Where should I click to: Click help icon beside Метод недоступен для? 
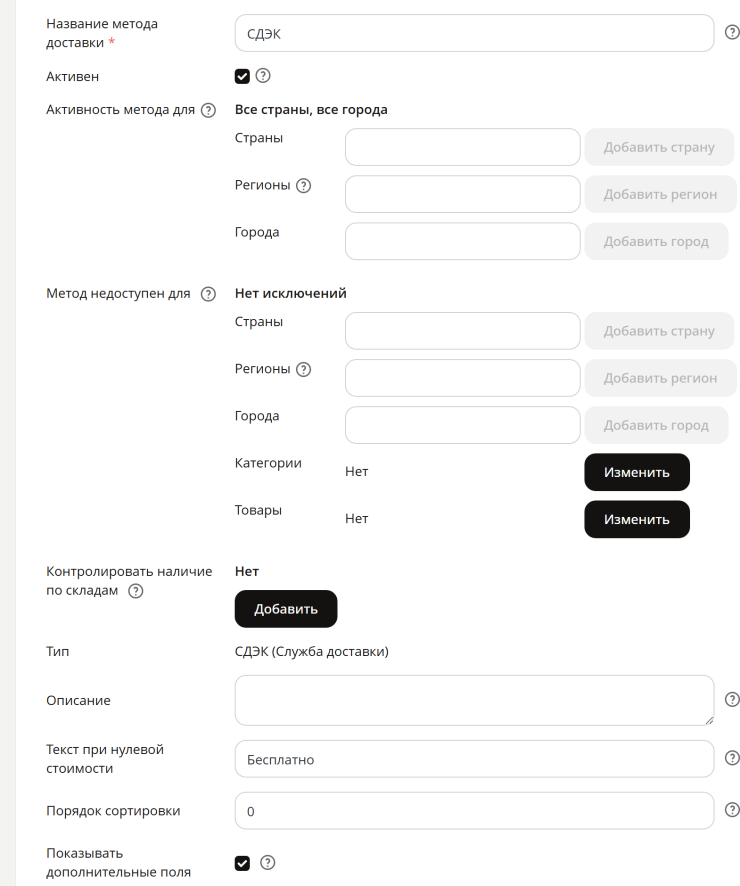pyautogui.click(x=208, y=294)
